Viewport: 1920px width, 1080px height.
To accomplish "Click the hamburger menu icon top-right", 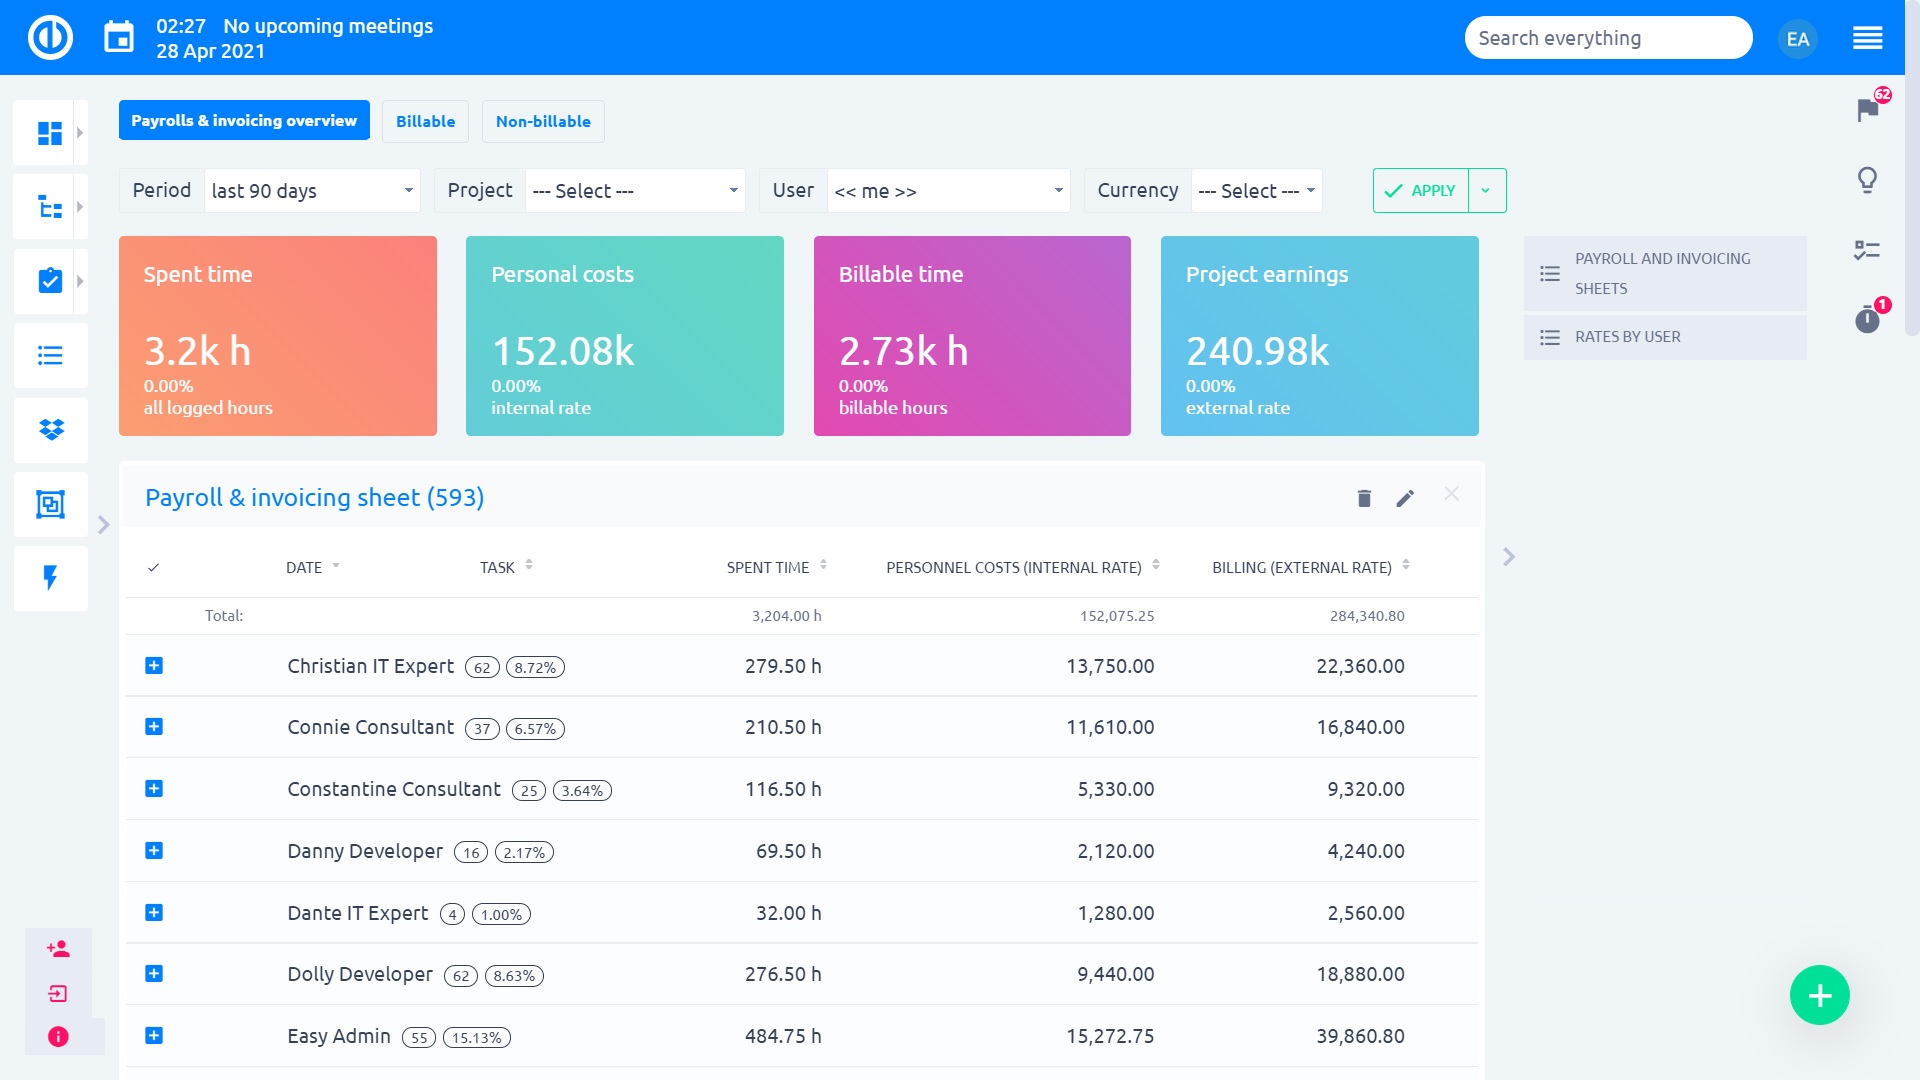I will point(1867,38).
